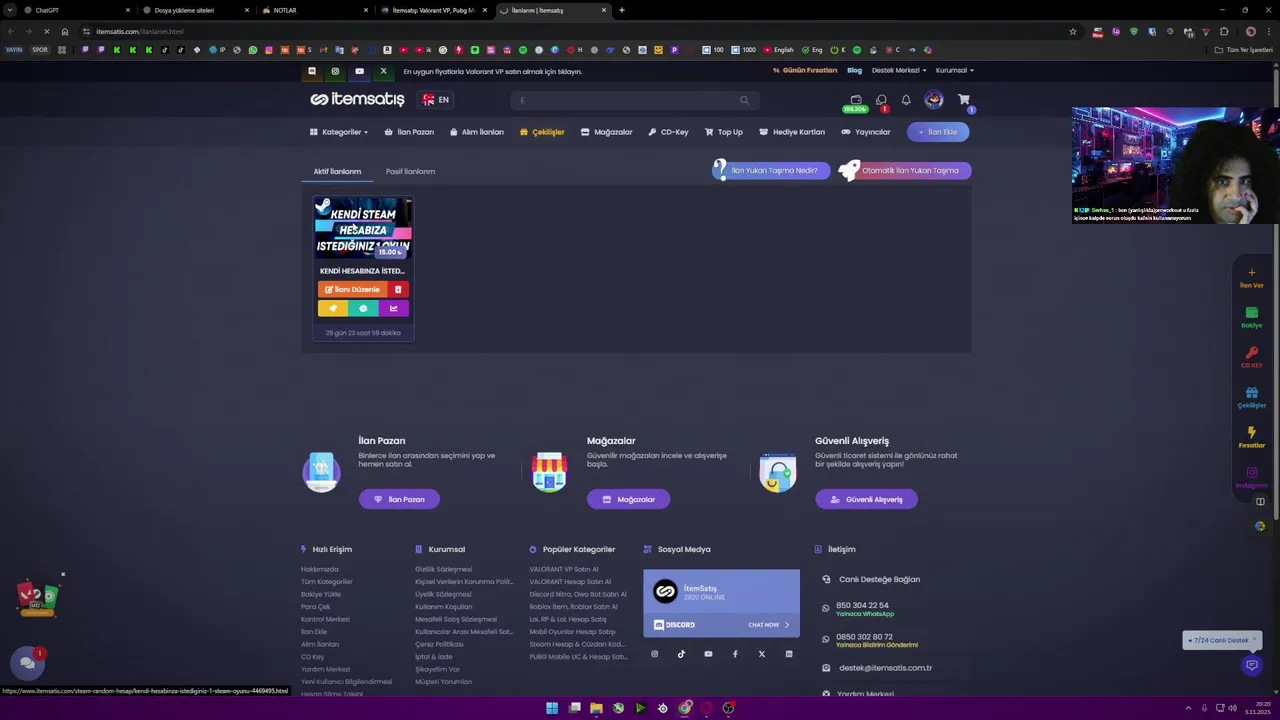Open the notifications bell

point(906,100)
